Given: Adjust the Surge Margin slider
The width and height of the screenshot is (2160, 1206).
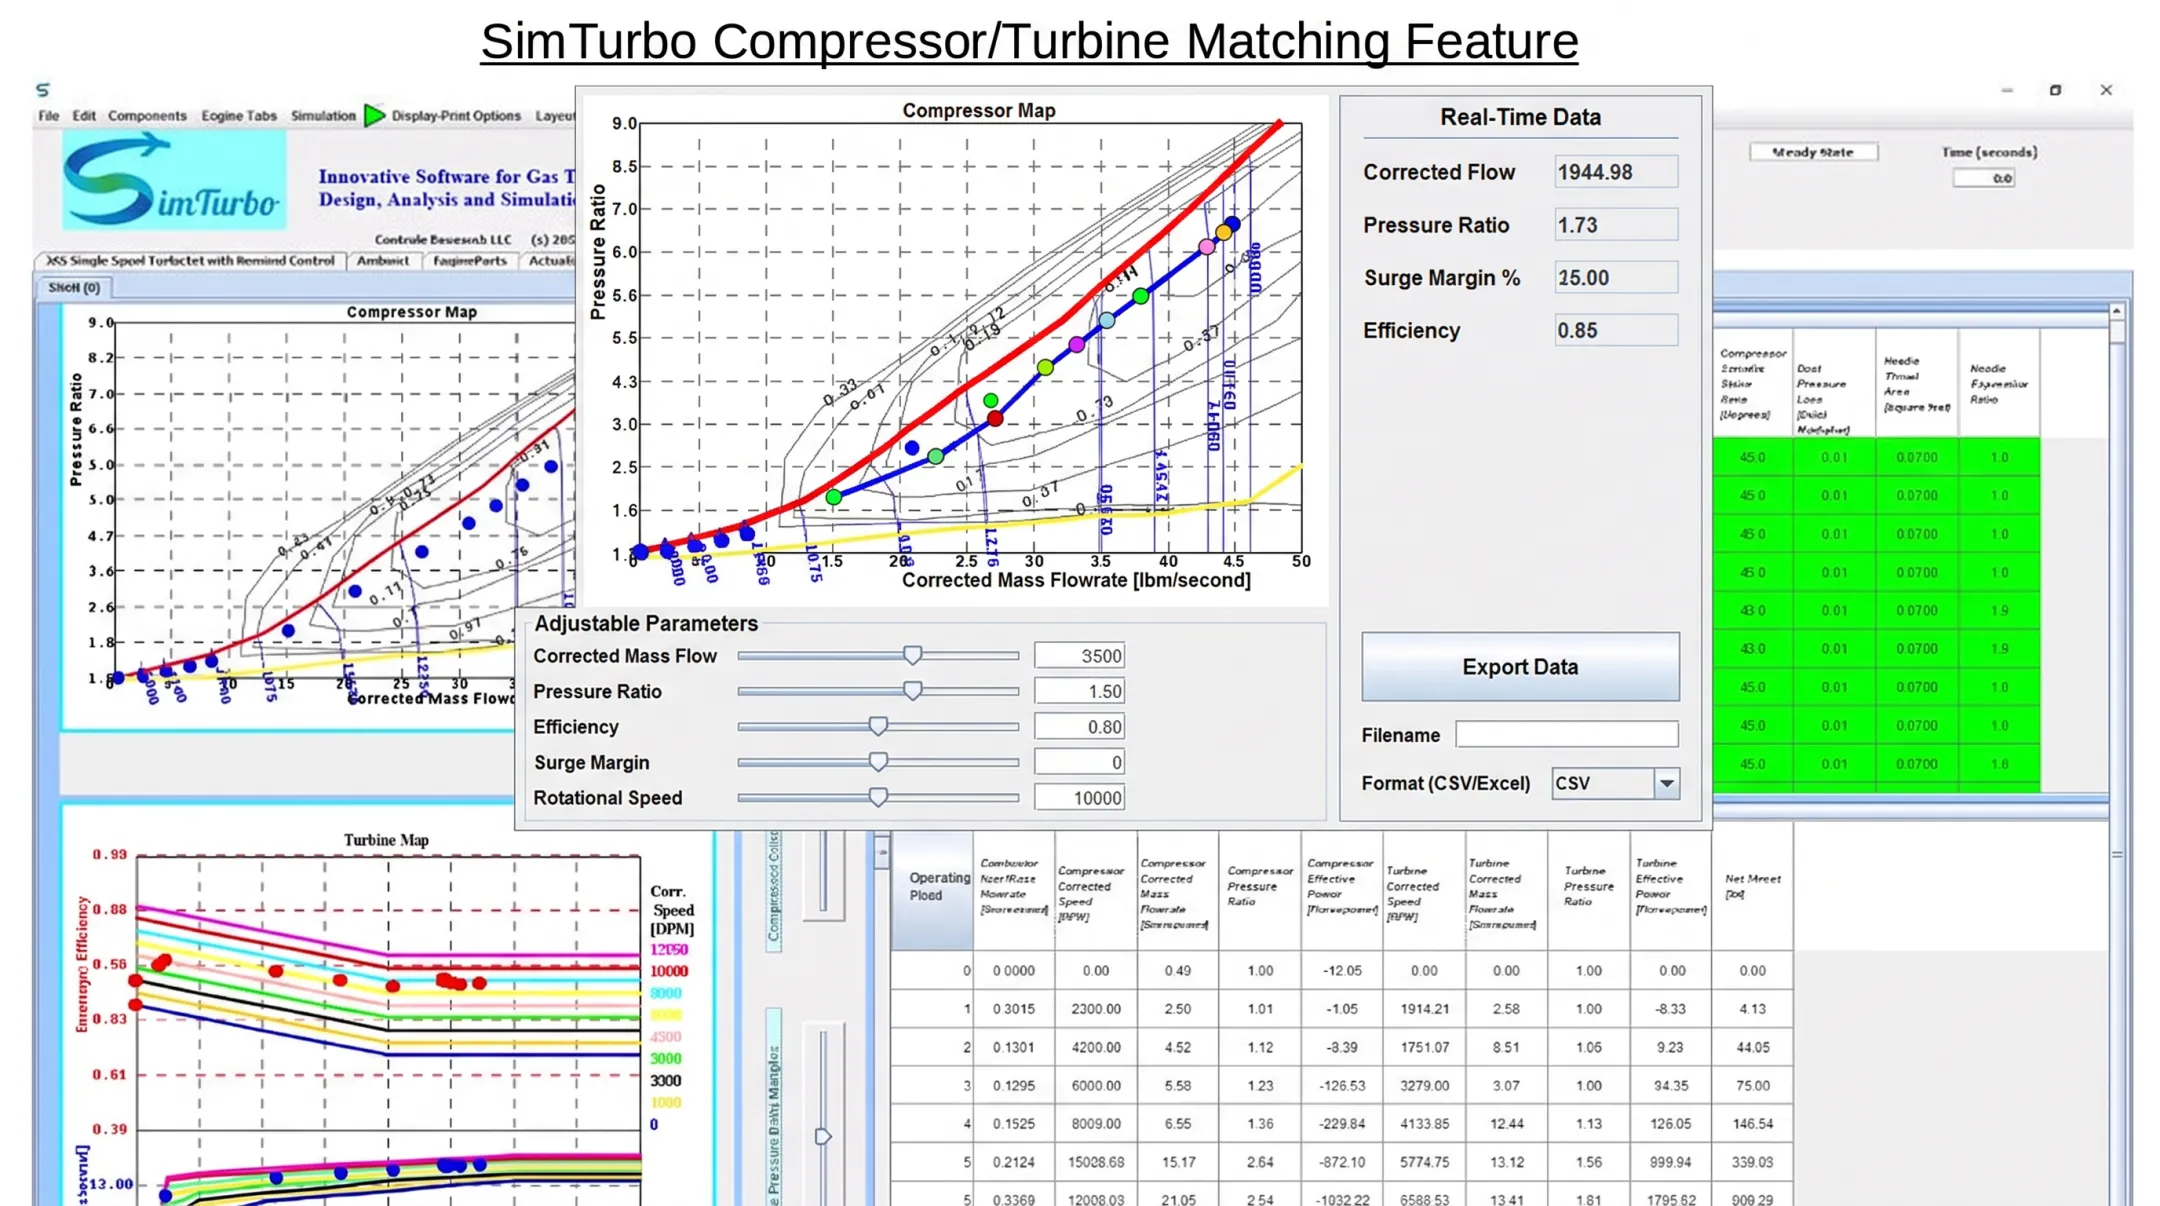Looking at the screenshot, I should click(878, 762).
